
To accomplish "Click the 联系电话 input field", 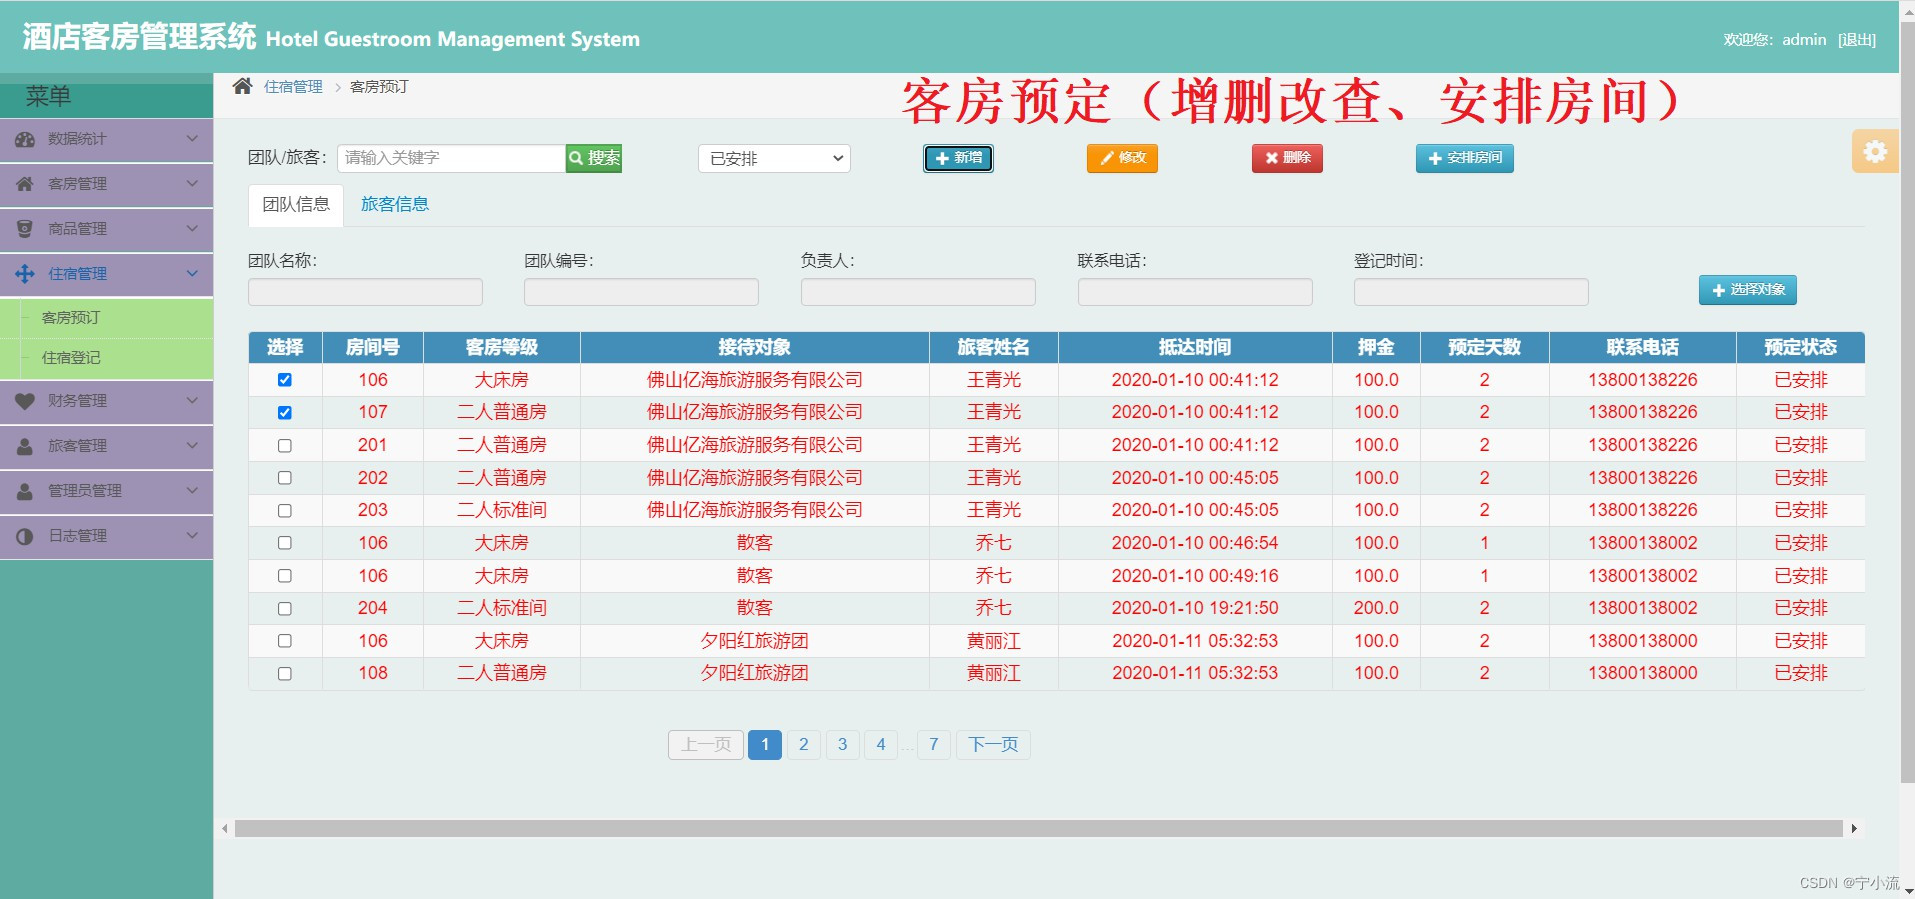I will 1195,292.
